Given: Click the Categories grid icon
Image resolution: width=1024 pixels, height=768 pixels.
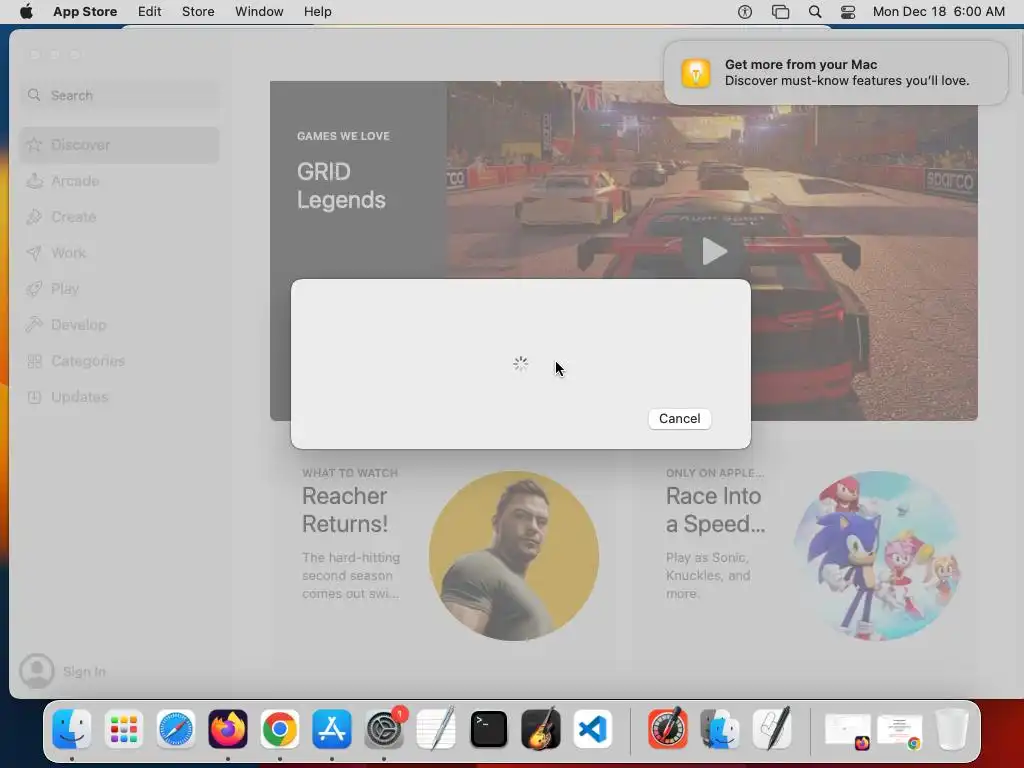Looking at the screenshot, I should coord(35,360).
